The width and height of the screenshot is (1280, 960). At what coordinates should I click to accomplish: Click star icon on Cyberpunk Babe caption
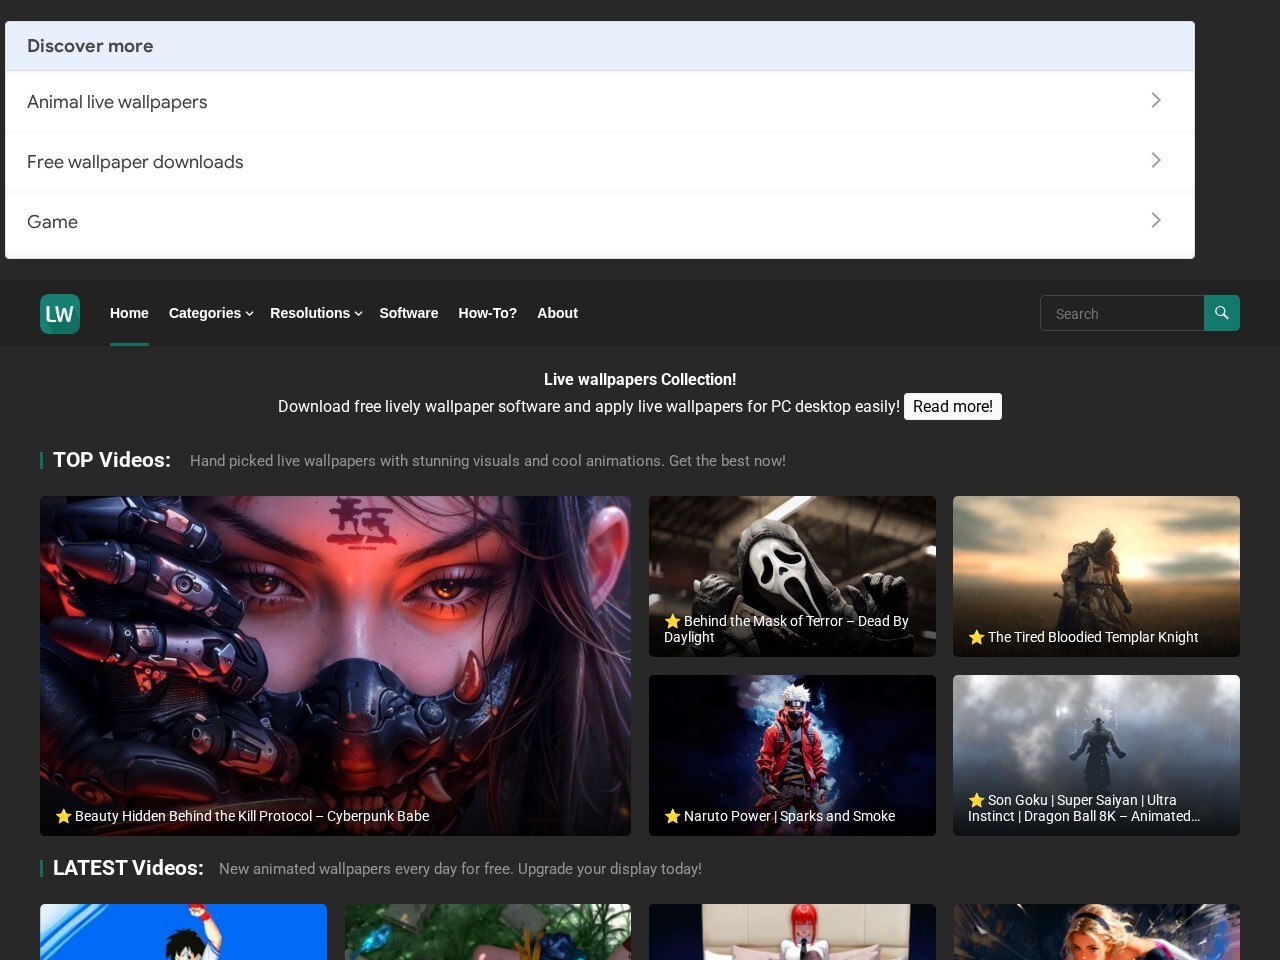tap(63, 816)
